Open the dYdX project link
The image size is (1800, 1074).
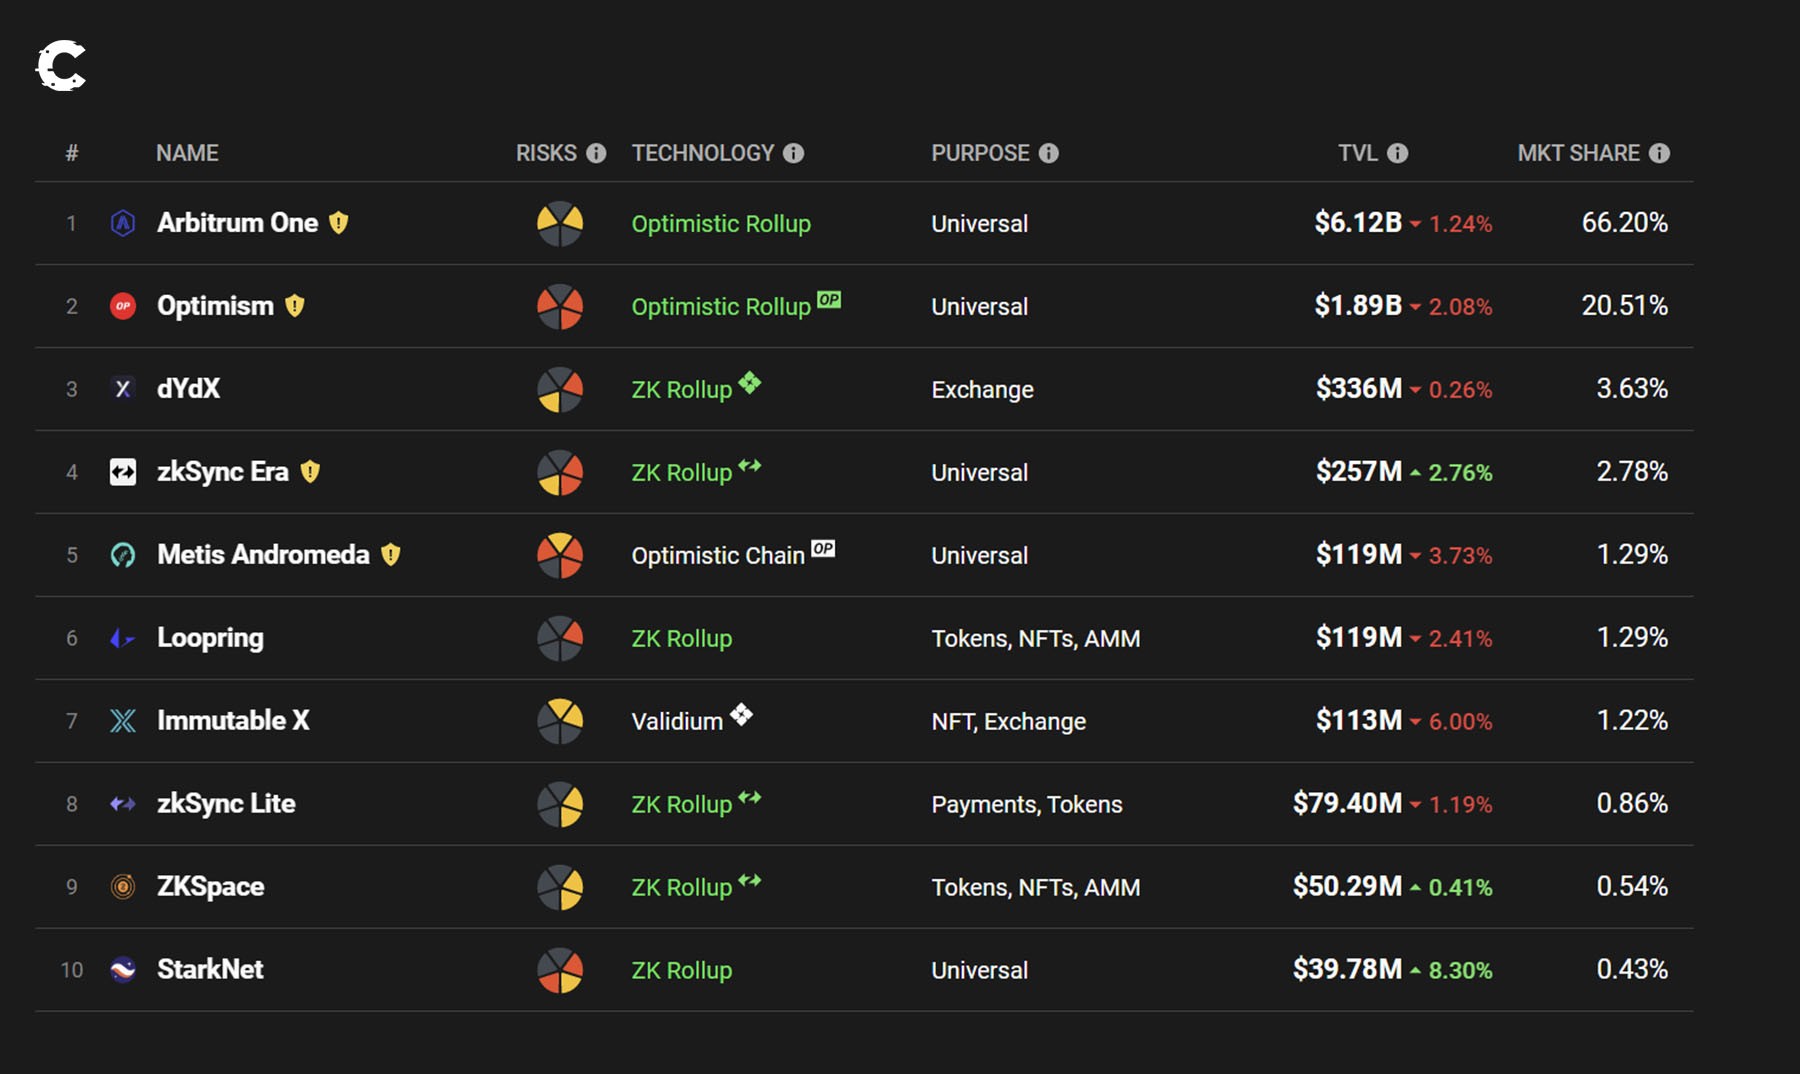(188, 388)
